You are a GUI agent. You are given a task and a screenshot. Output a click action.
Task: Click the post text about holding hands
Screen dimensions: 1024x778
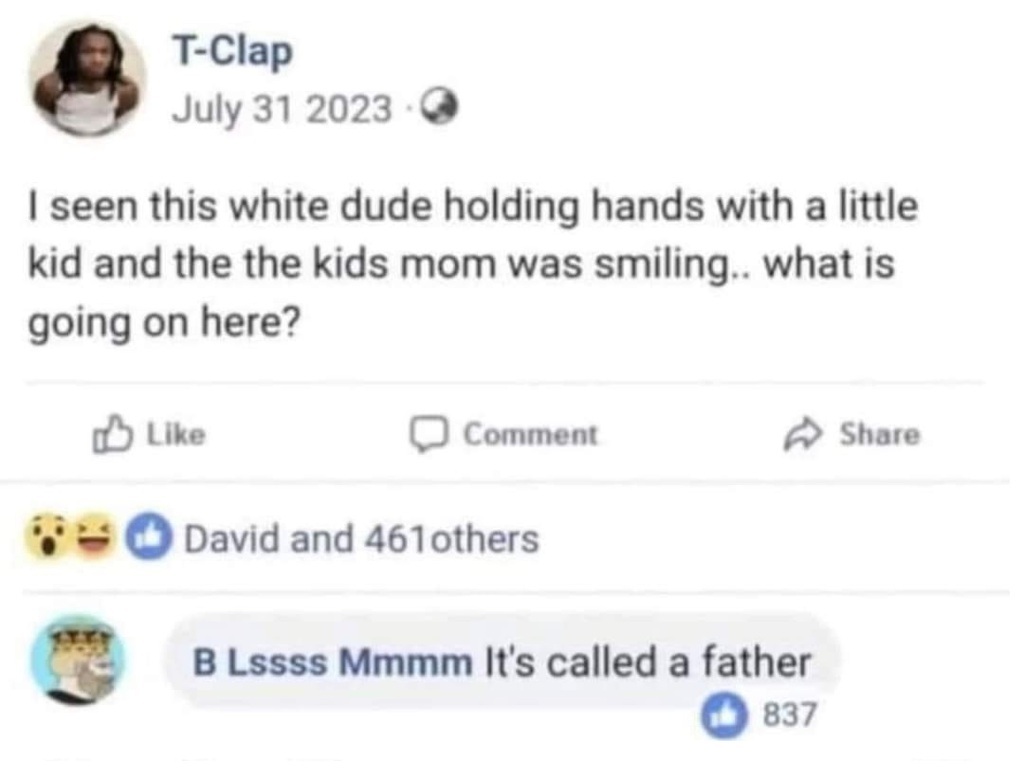pos(470,267)
